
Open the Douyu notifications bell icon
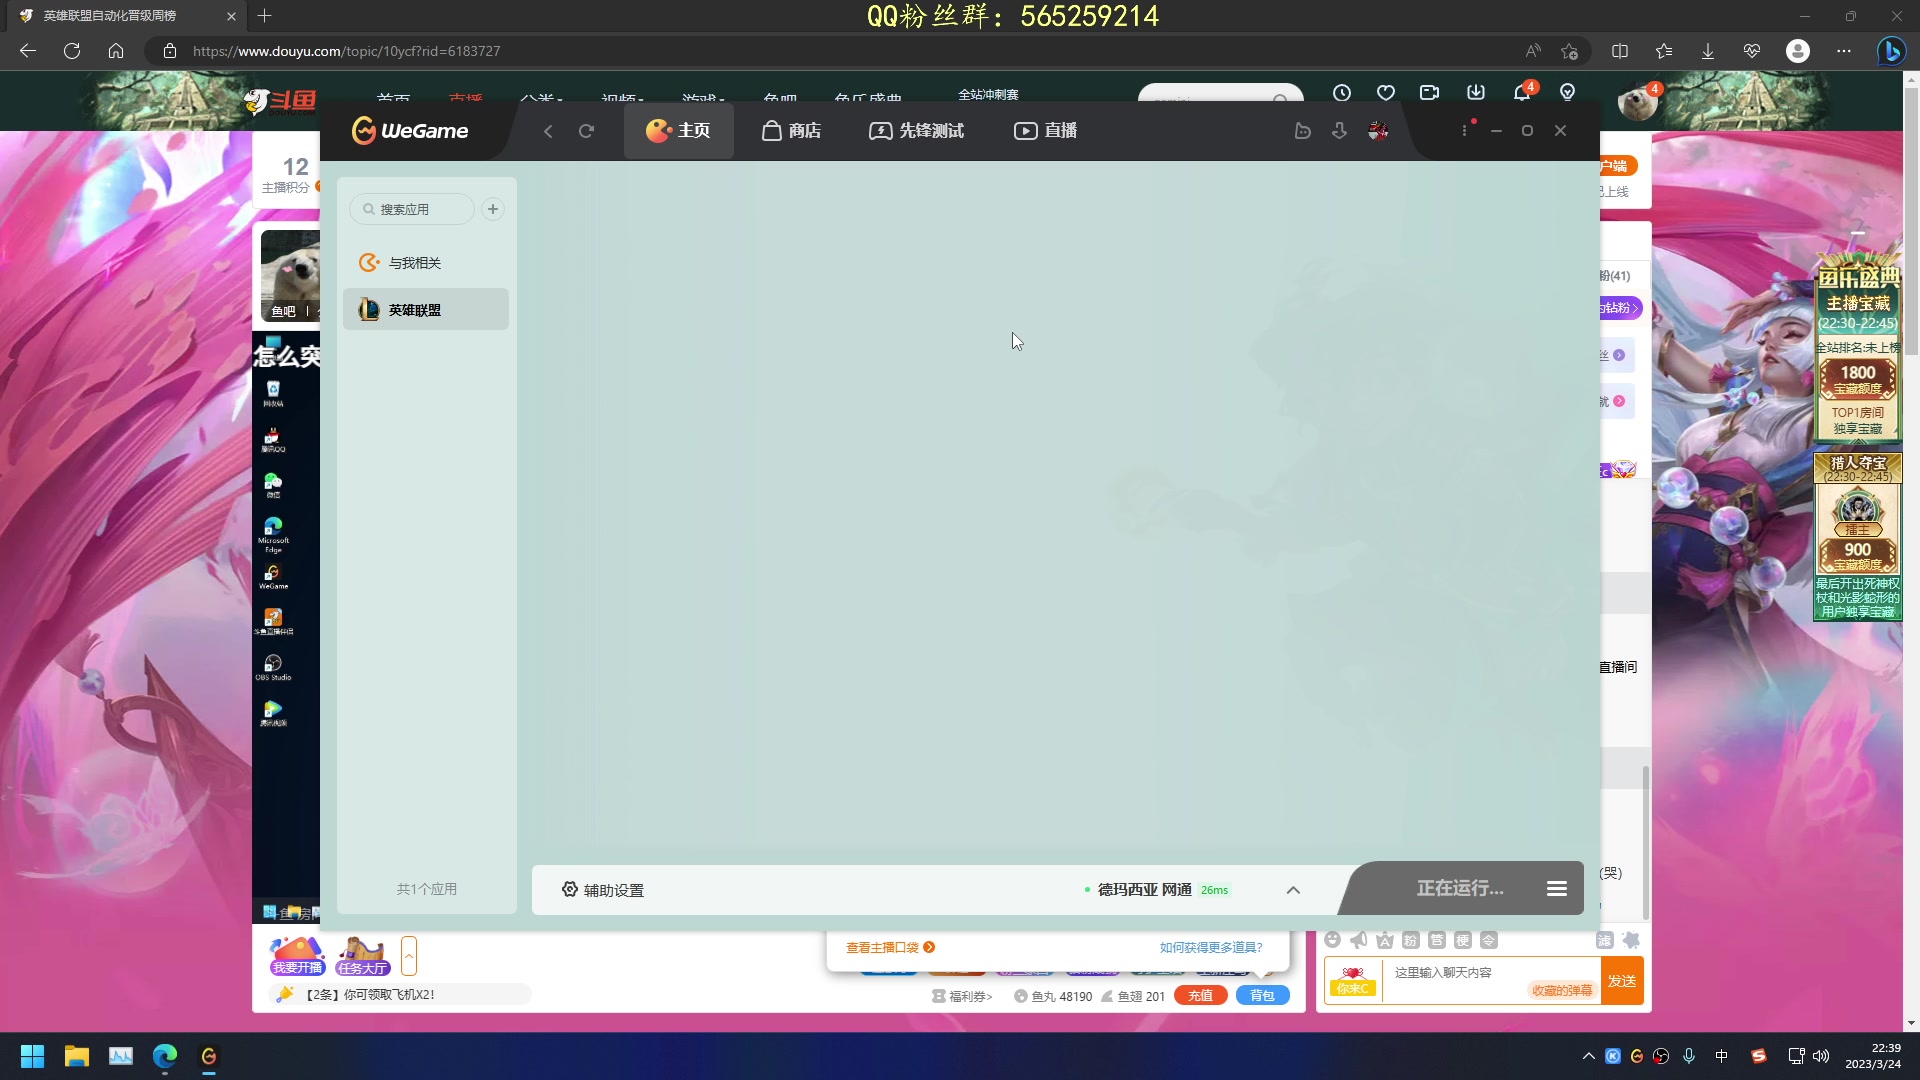pyautogui.click(x=1521, y=92)
